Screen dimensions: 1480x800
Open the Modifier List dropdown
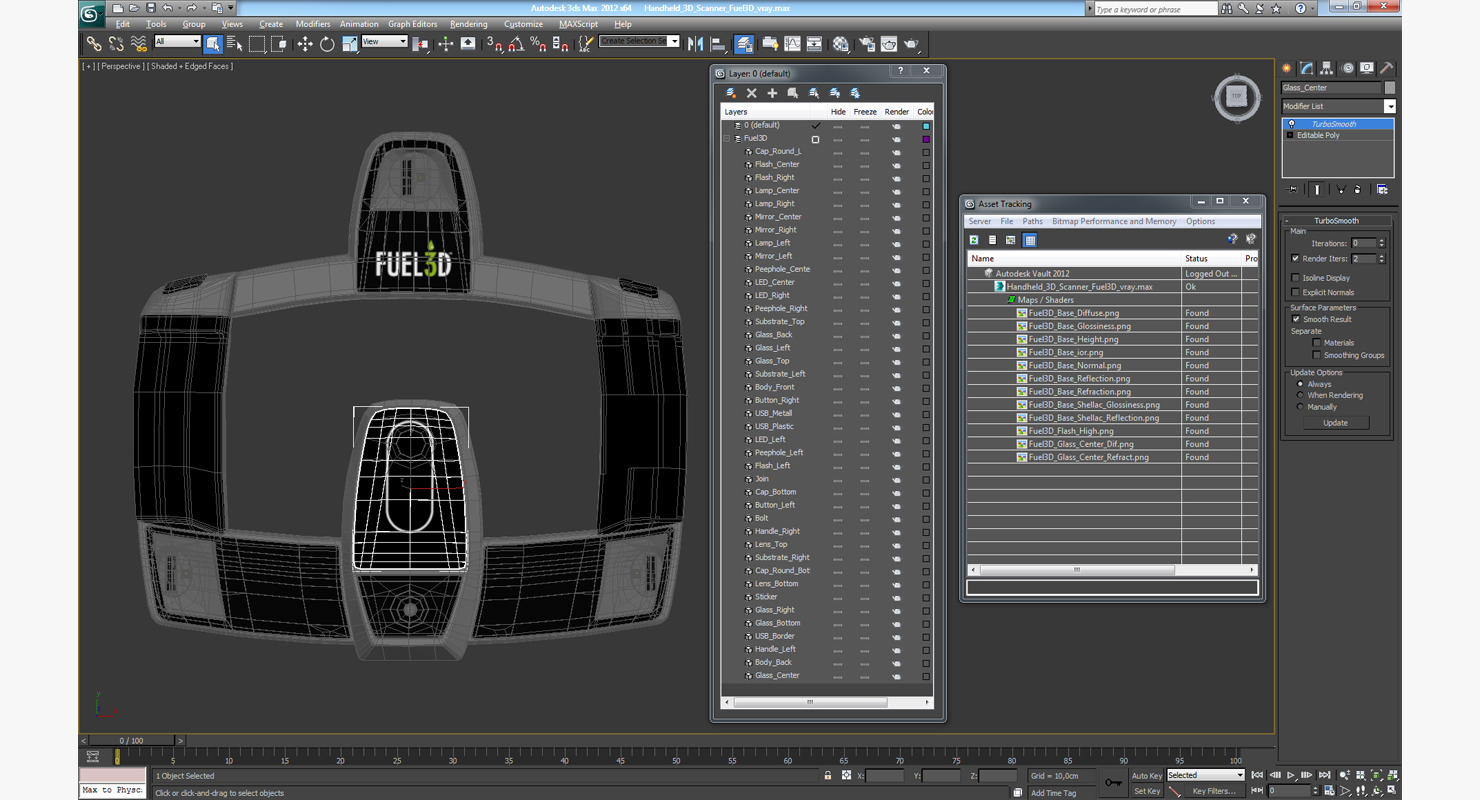pos(1389,106)
